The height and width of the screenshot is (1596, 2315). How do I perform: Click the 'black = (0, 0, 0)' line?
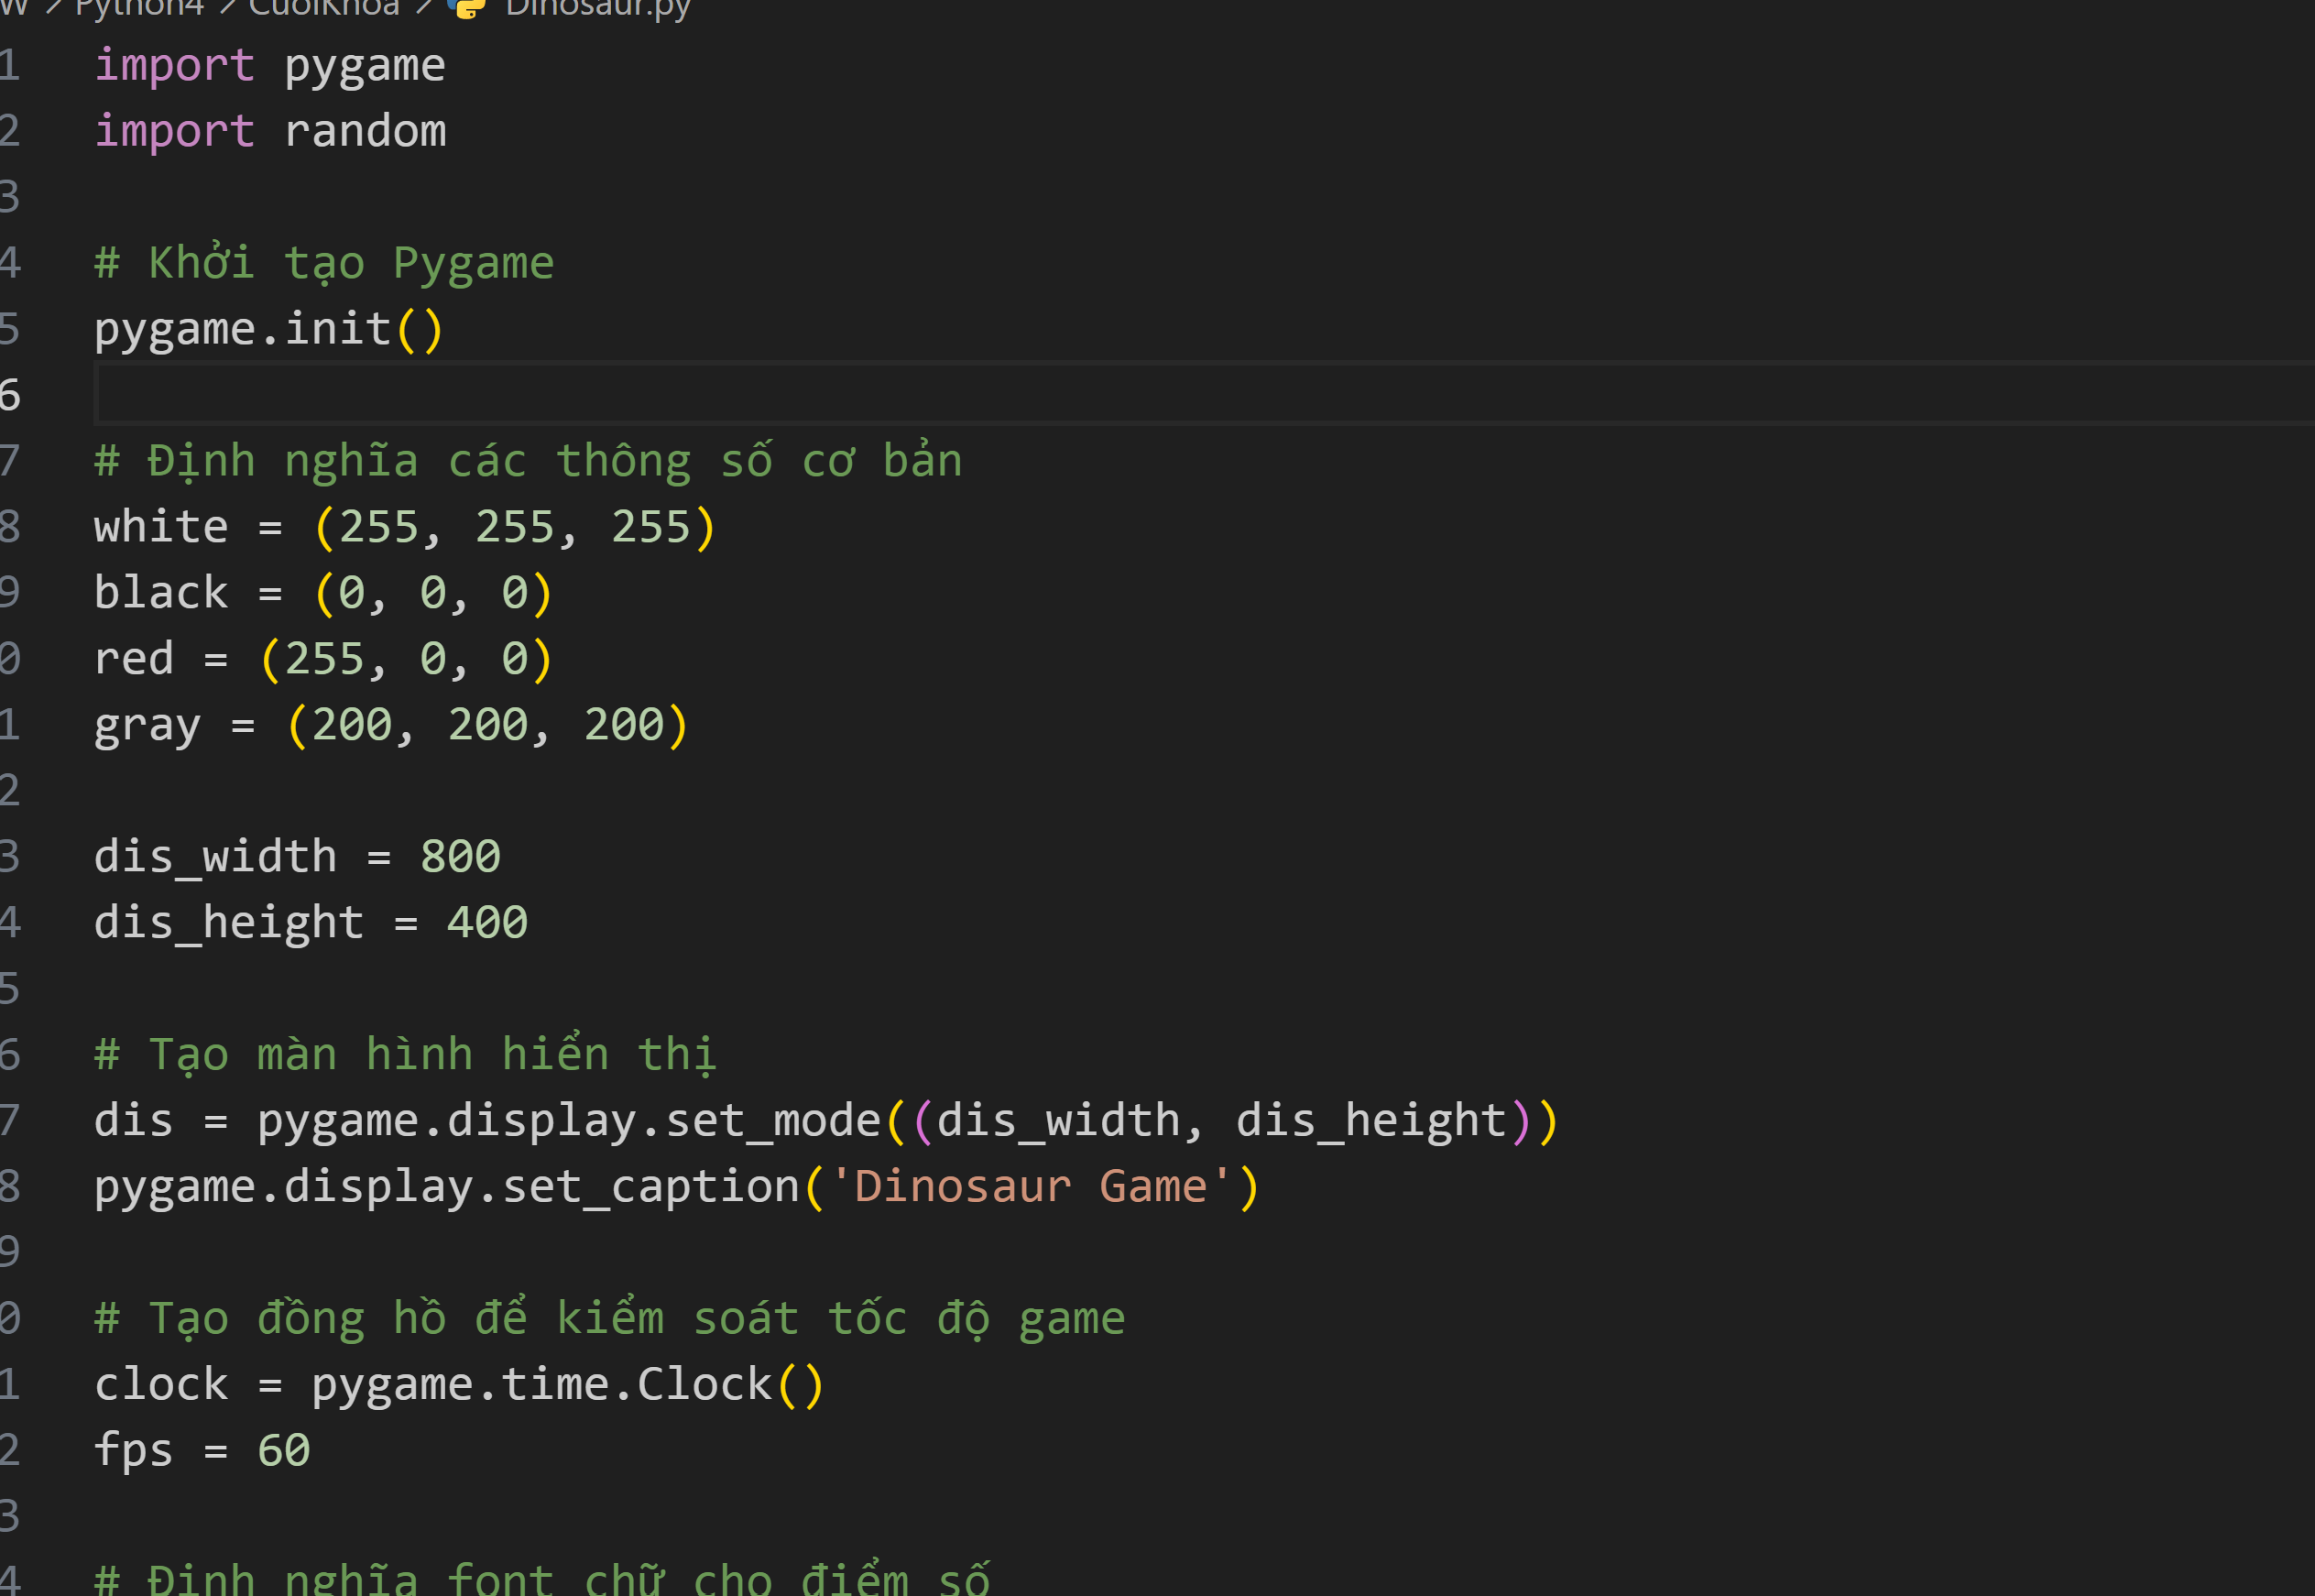[323, 594]
